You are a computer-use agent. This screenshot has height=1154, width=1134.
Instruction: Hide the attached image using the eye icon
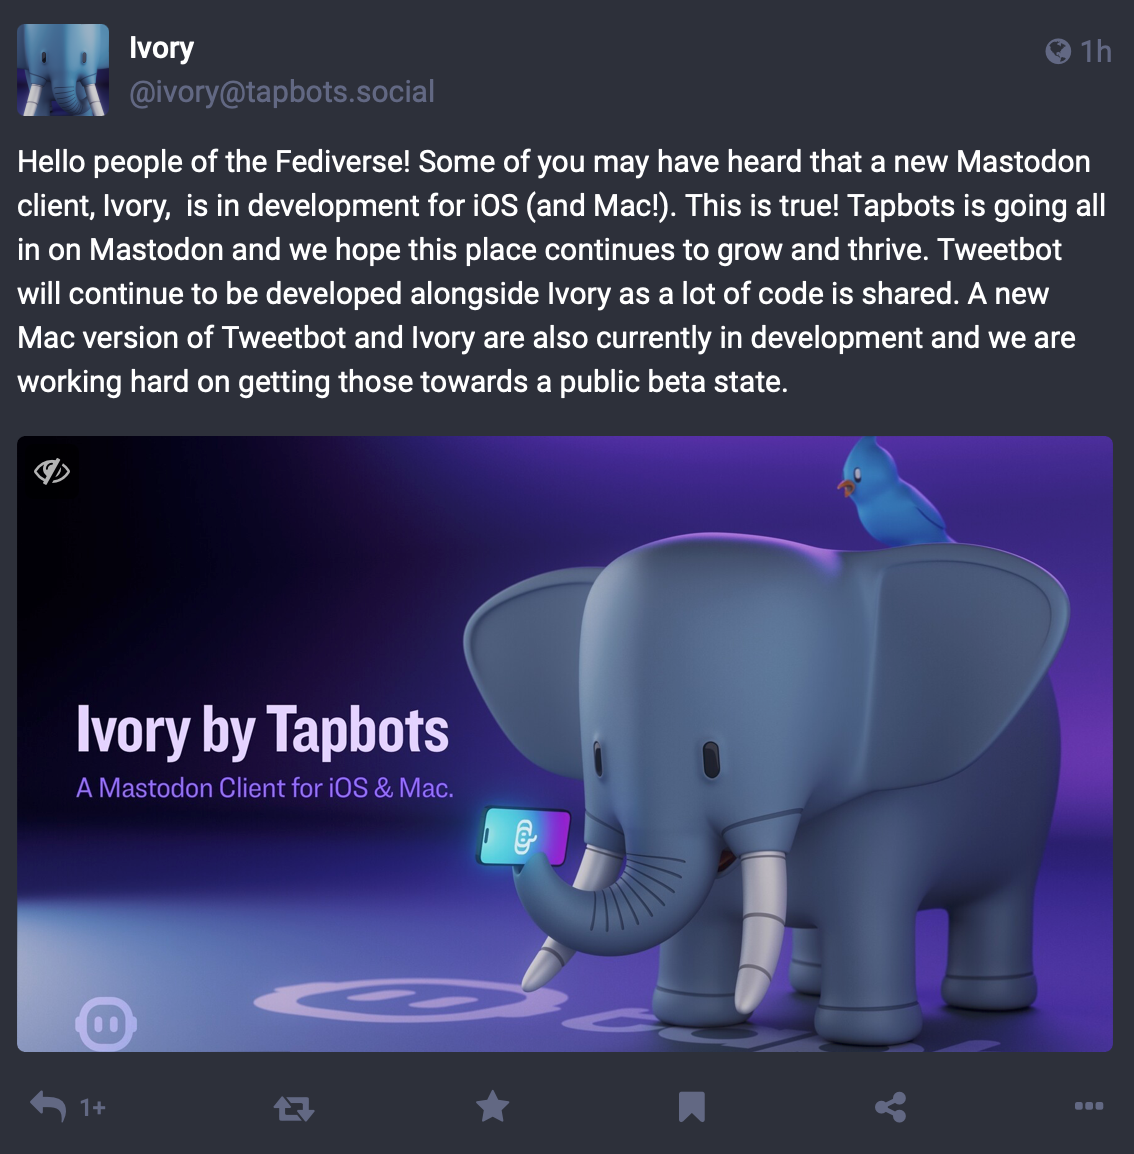52,471
